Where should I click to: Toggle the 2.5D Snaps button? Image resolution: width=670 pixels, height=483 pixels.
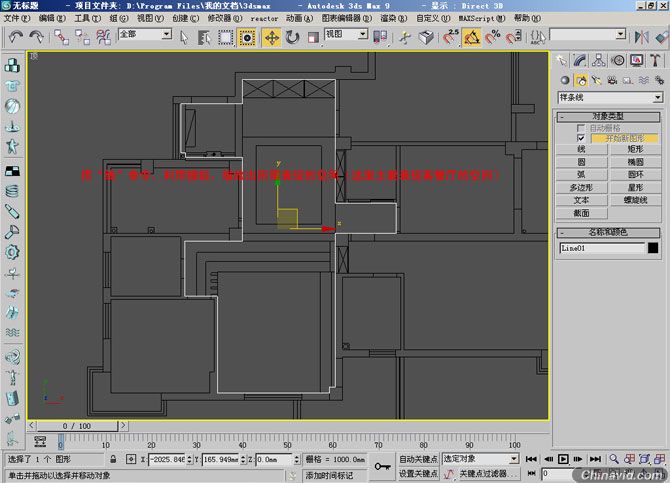[450, 37]
